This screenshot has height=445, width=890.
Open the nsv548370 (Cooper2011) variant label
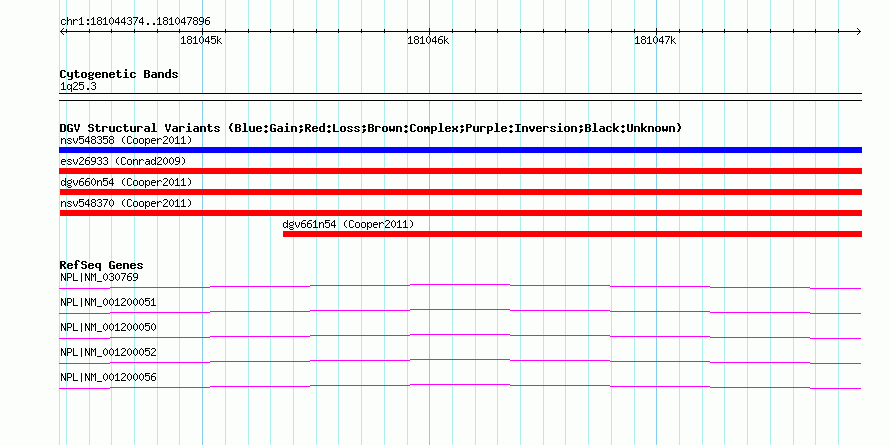126,203
